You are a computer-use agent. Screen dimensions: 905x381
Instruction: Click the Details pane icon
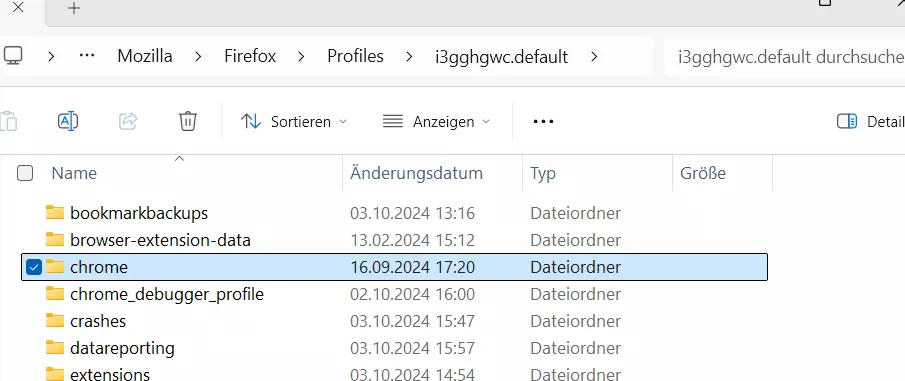pos(847,121)
